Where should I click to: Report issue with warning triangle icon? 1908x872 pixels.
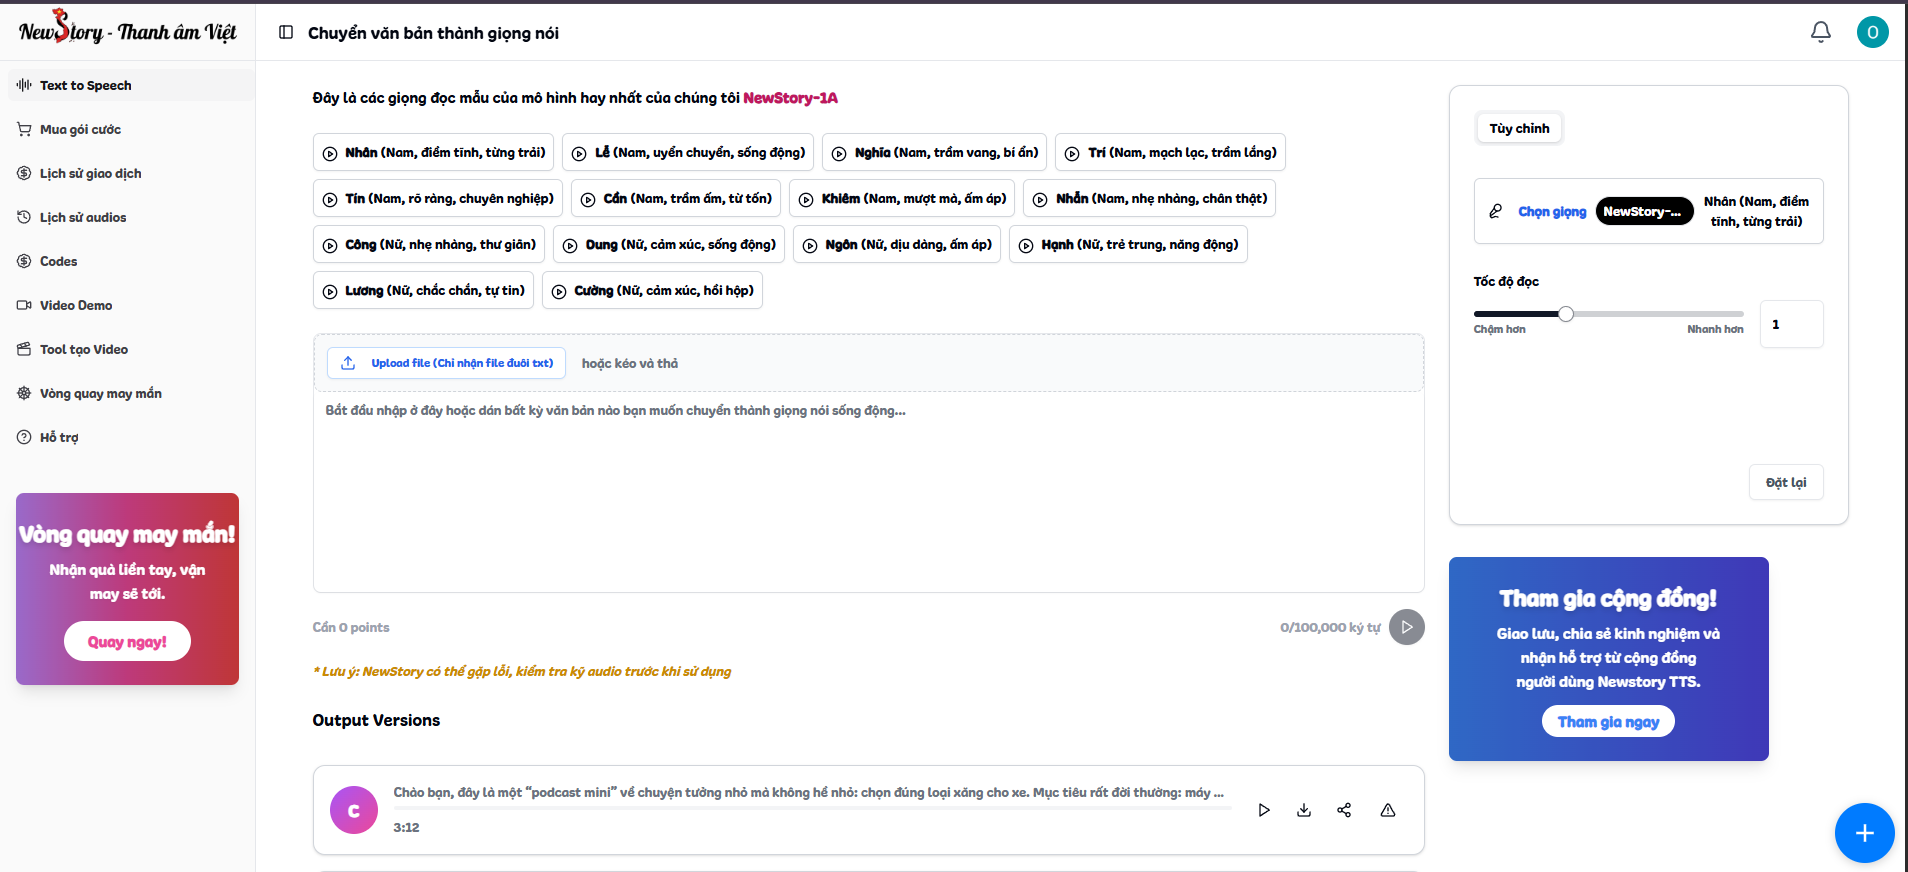(1388, 810)
